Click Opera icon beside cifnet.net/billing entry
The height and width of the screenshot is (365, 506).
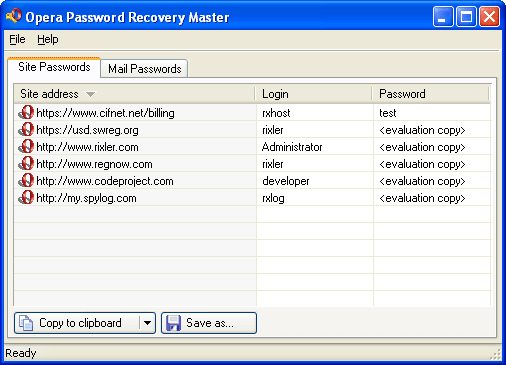point(26,112)
